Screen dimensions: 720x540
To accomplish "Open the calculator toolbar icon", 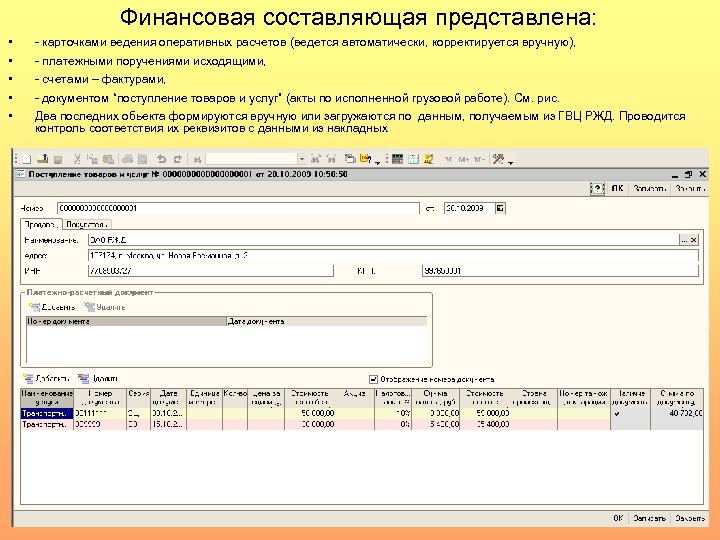I will point(398,159).
